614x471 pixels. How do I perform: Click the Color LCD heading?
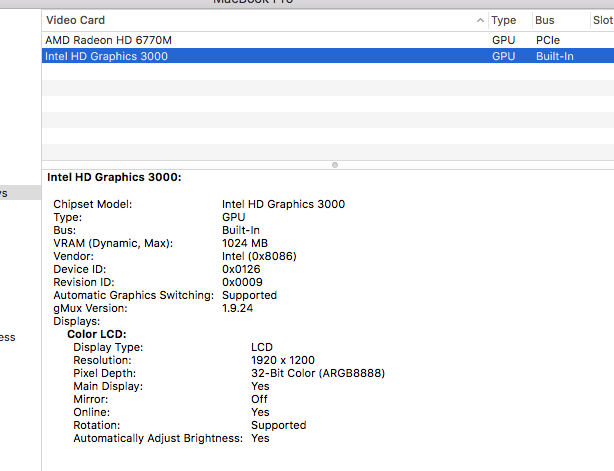coord(97,334)
